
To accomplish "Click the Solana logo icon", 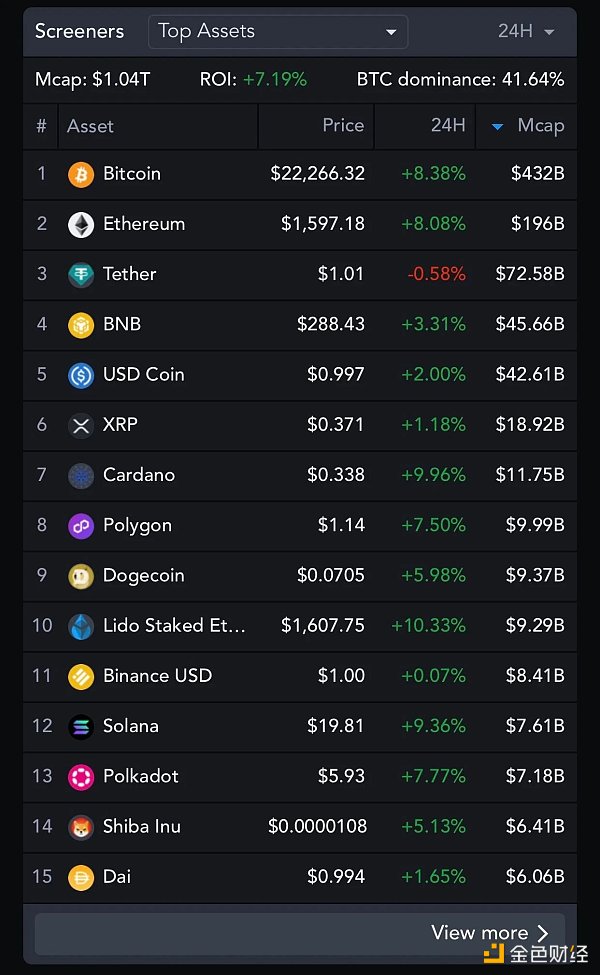I will [x=80, y=726].
